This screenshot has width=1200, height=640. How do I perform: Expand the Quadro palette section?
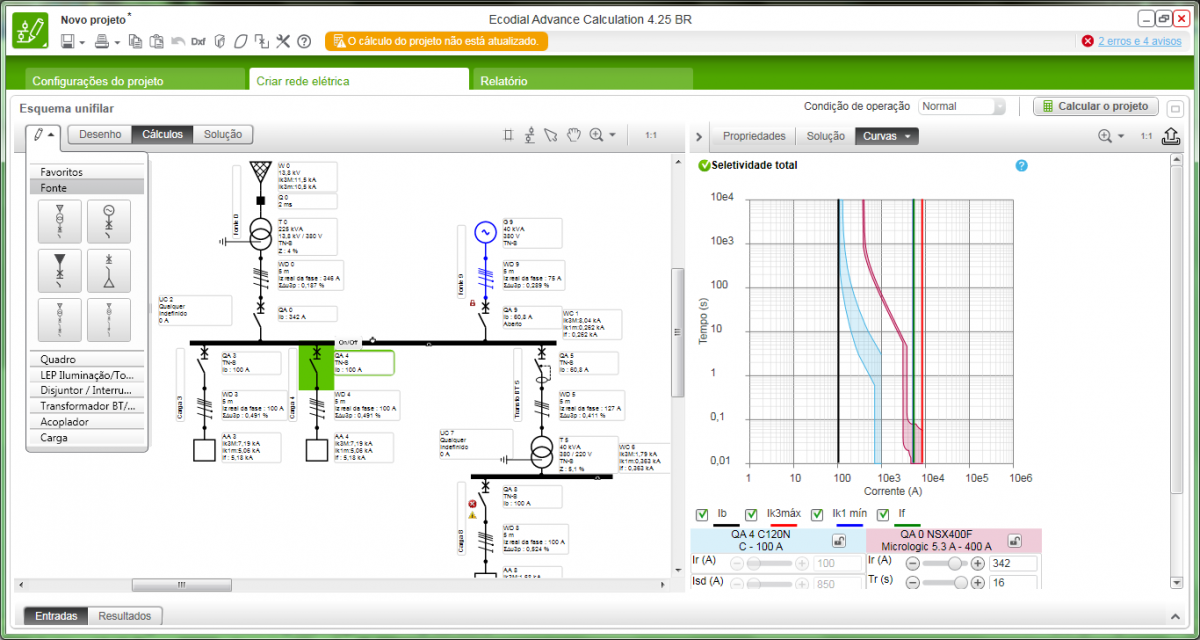(87, 359)
